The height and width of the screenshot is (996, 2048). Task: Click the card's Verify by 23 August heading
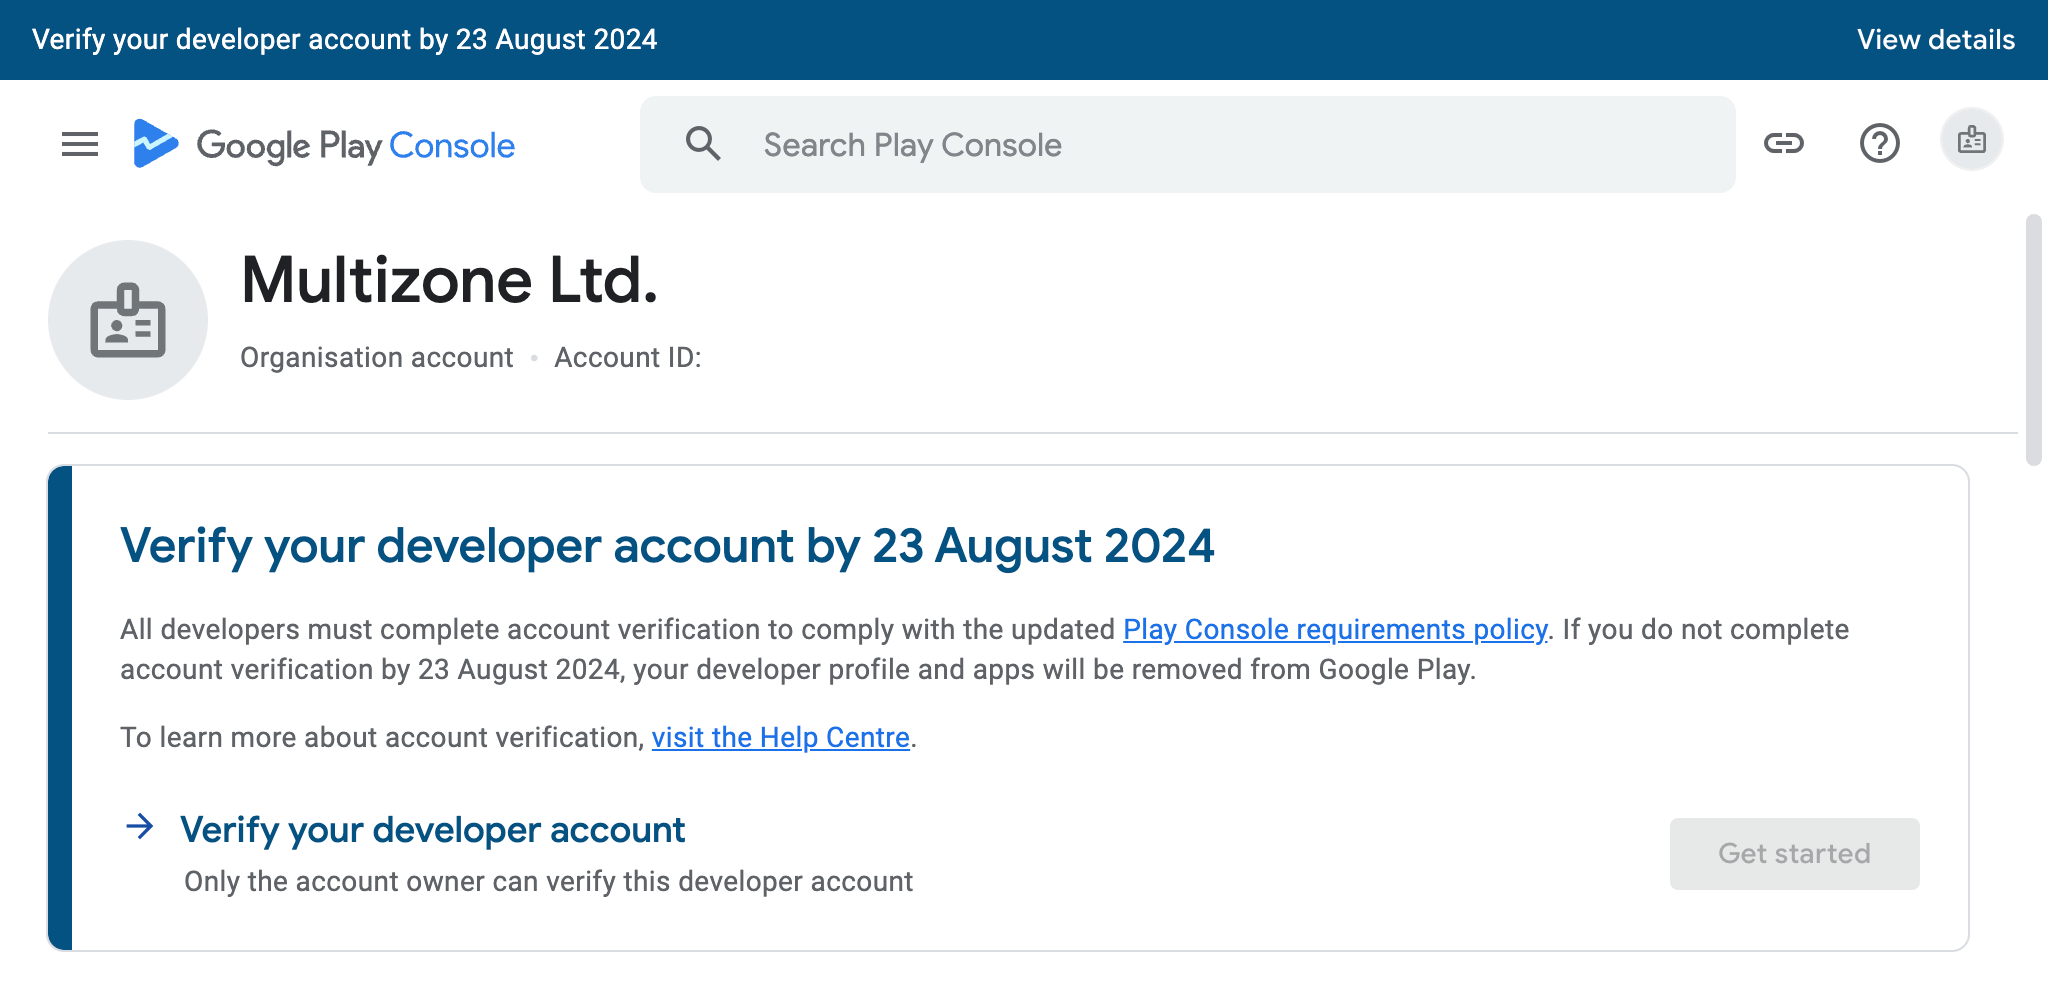point(667,547)
